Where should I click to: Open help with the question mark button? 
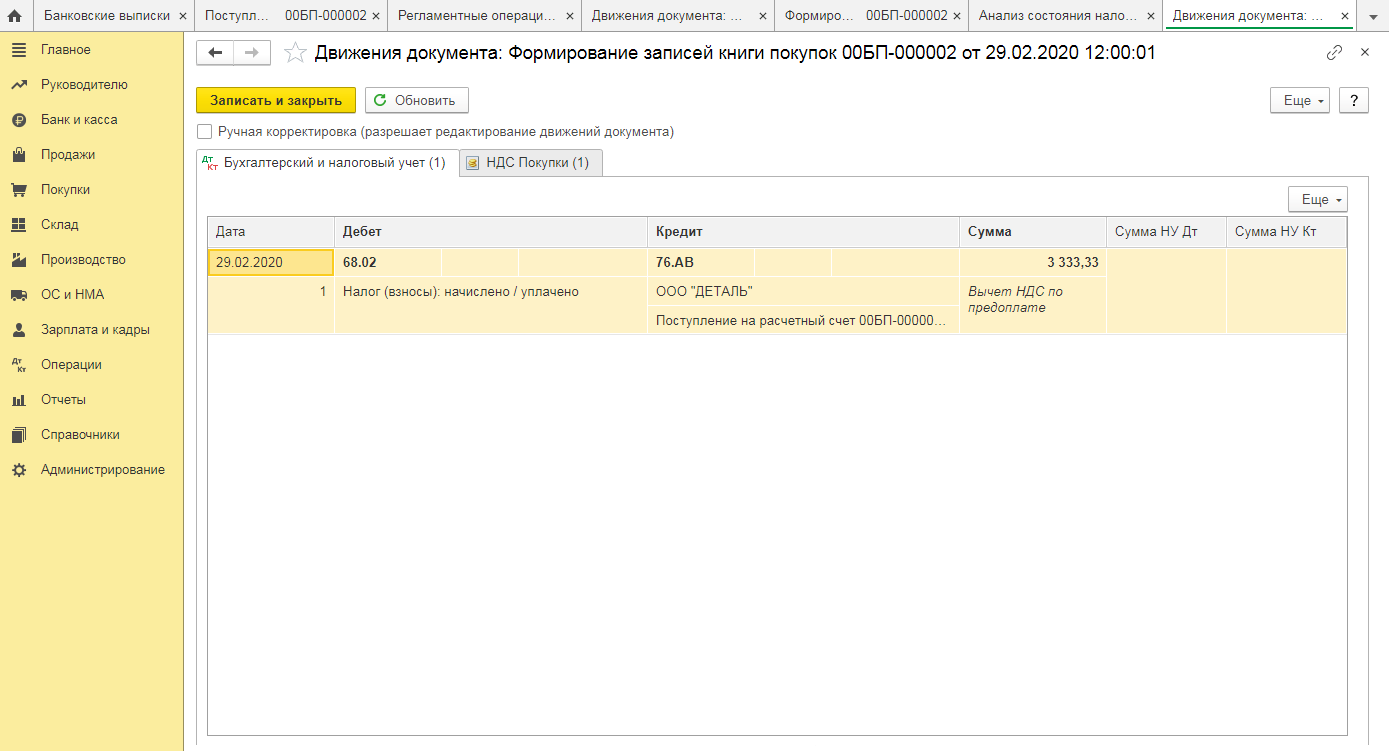coord(1353,100)
